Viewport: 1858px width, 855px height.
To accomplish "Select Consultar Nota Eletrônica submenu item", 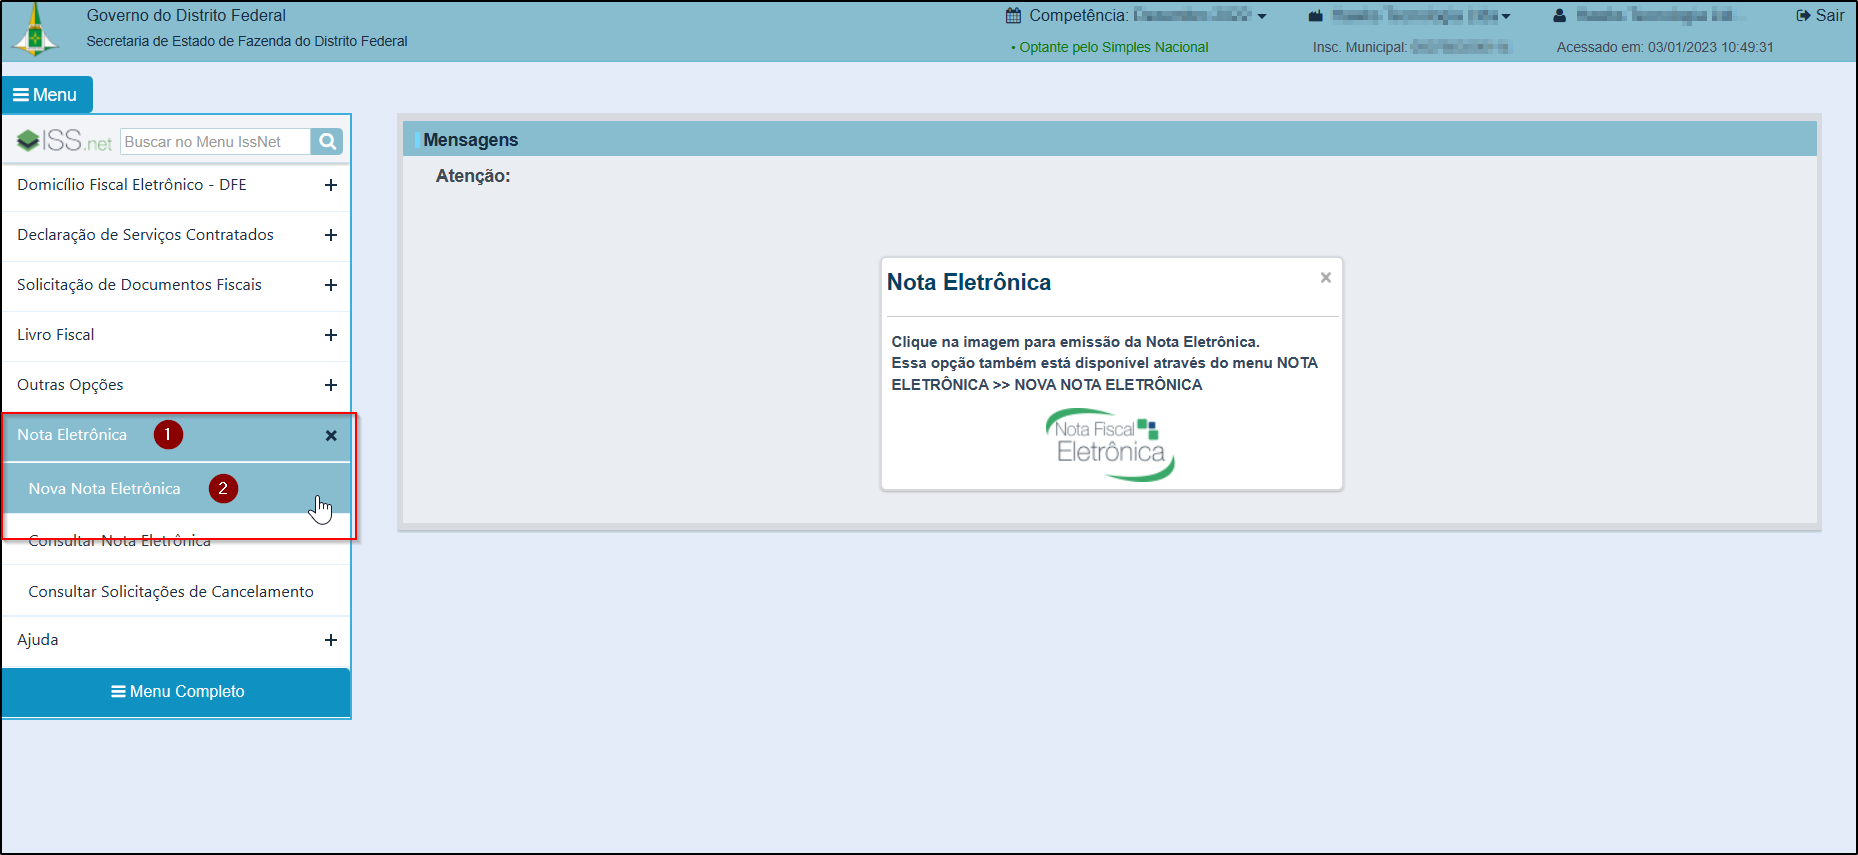I will [176, 540].
